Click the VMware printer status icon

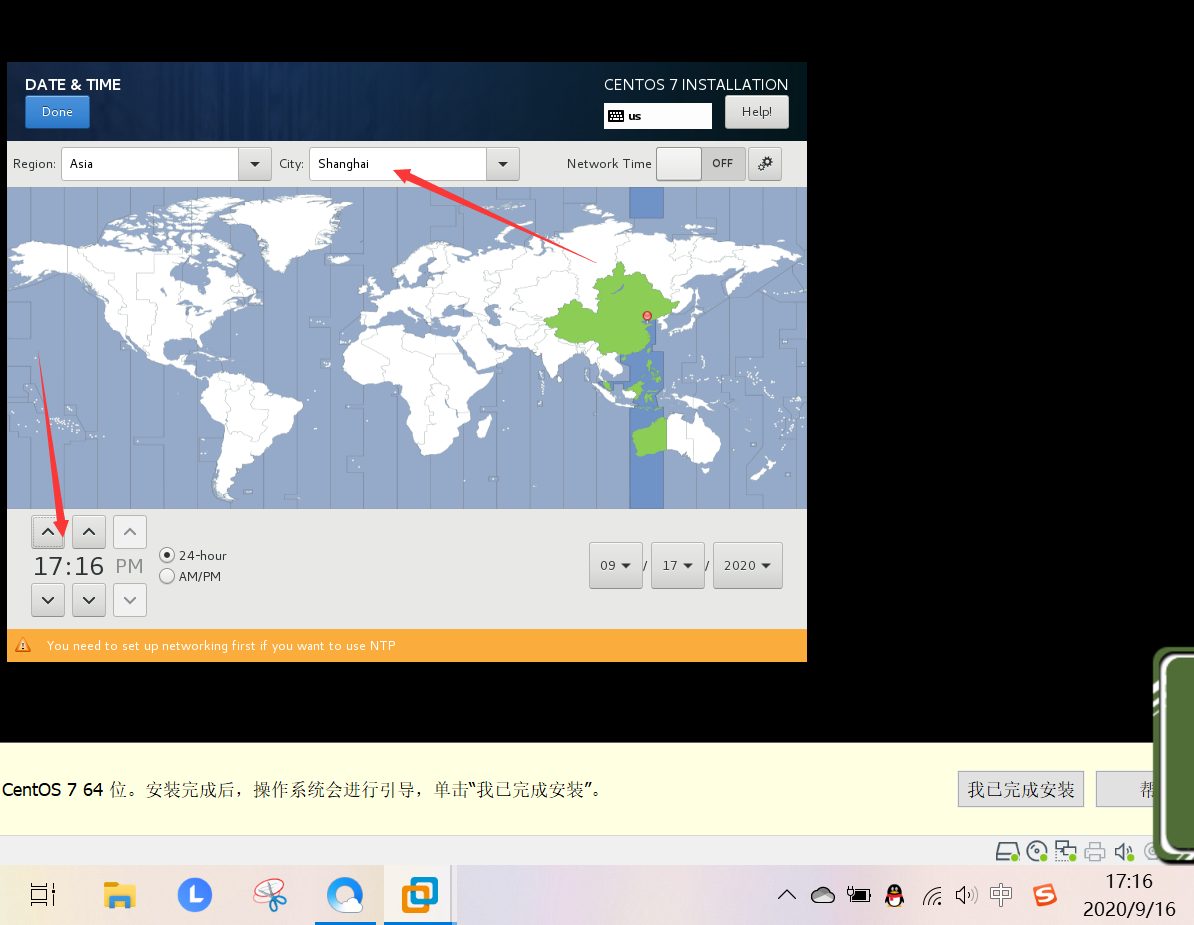(x=1094, y=851)
